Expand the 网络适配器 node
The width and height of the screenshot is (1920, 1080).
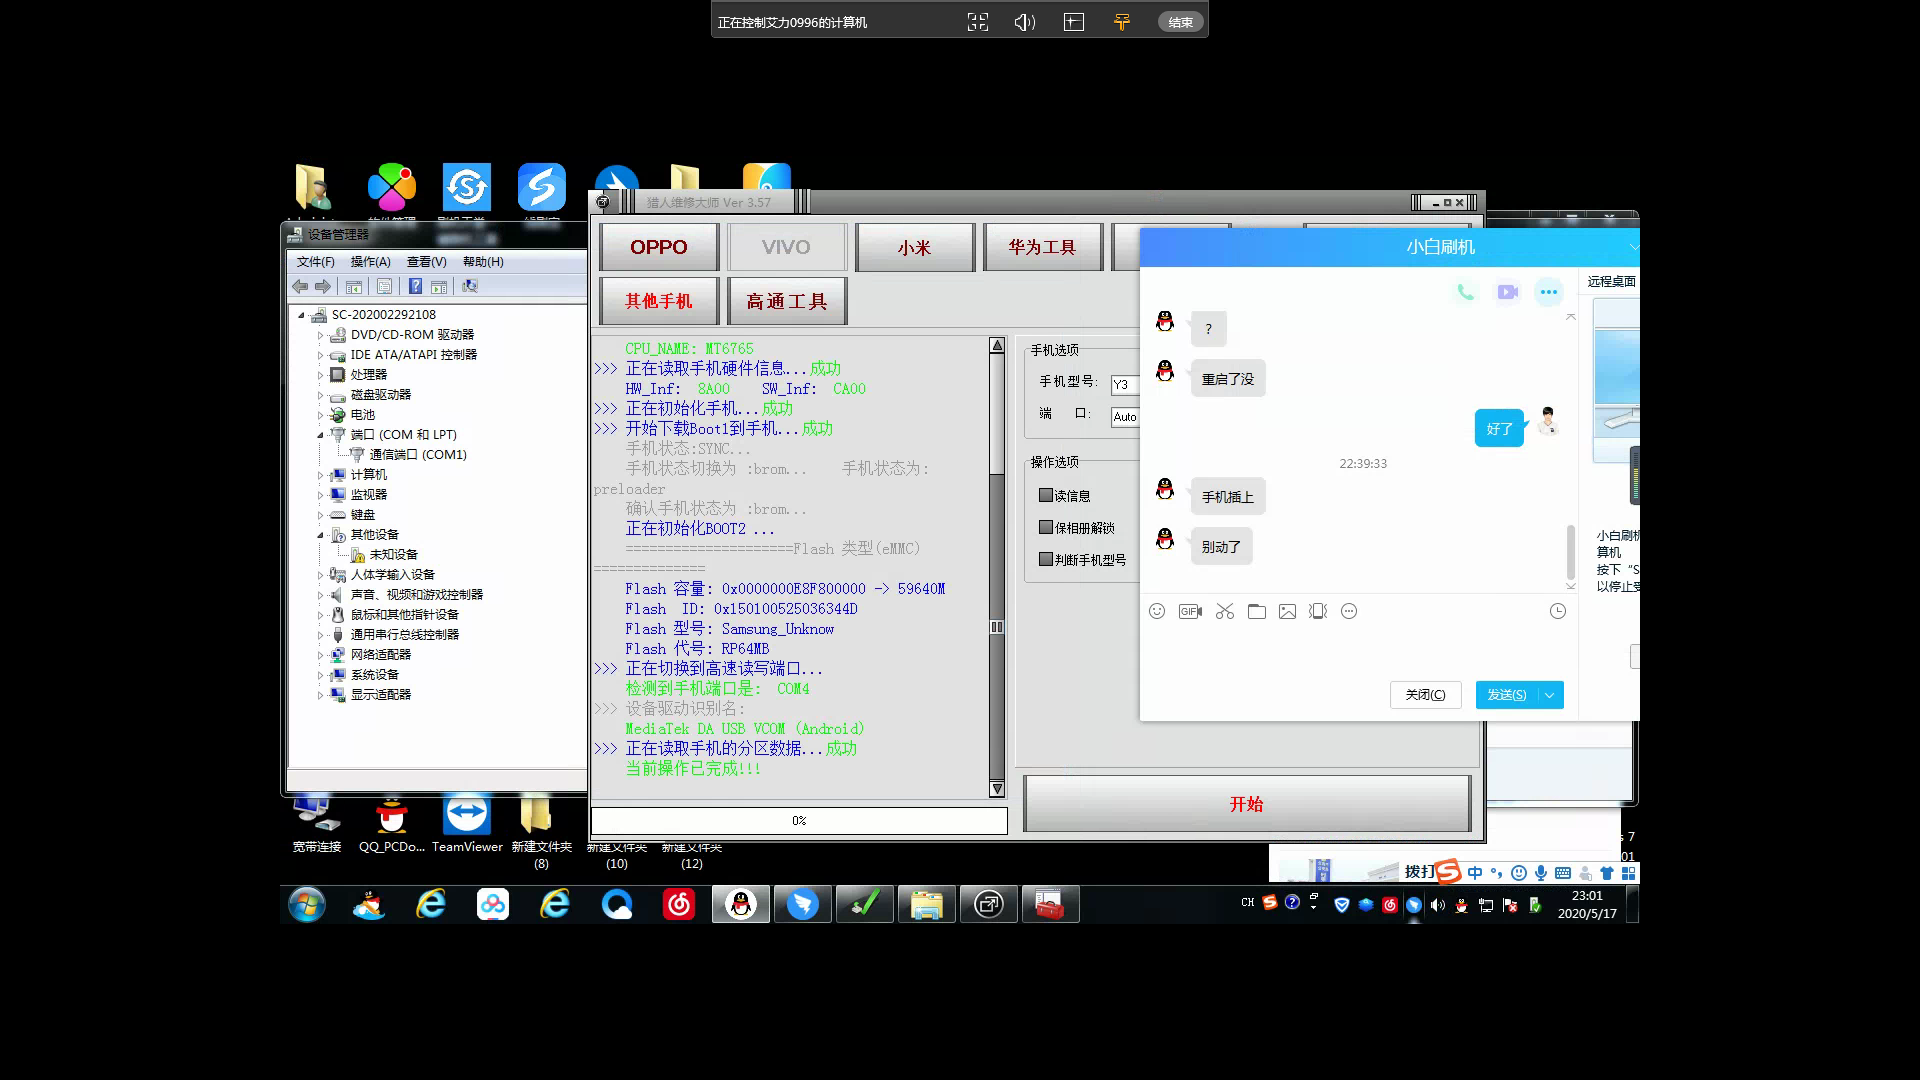pos(321,655)
